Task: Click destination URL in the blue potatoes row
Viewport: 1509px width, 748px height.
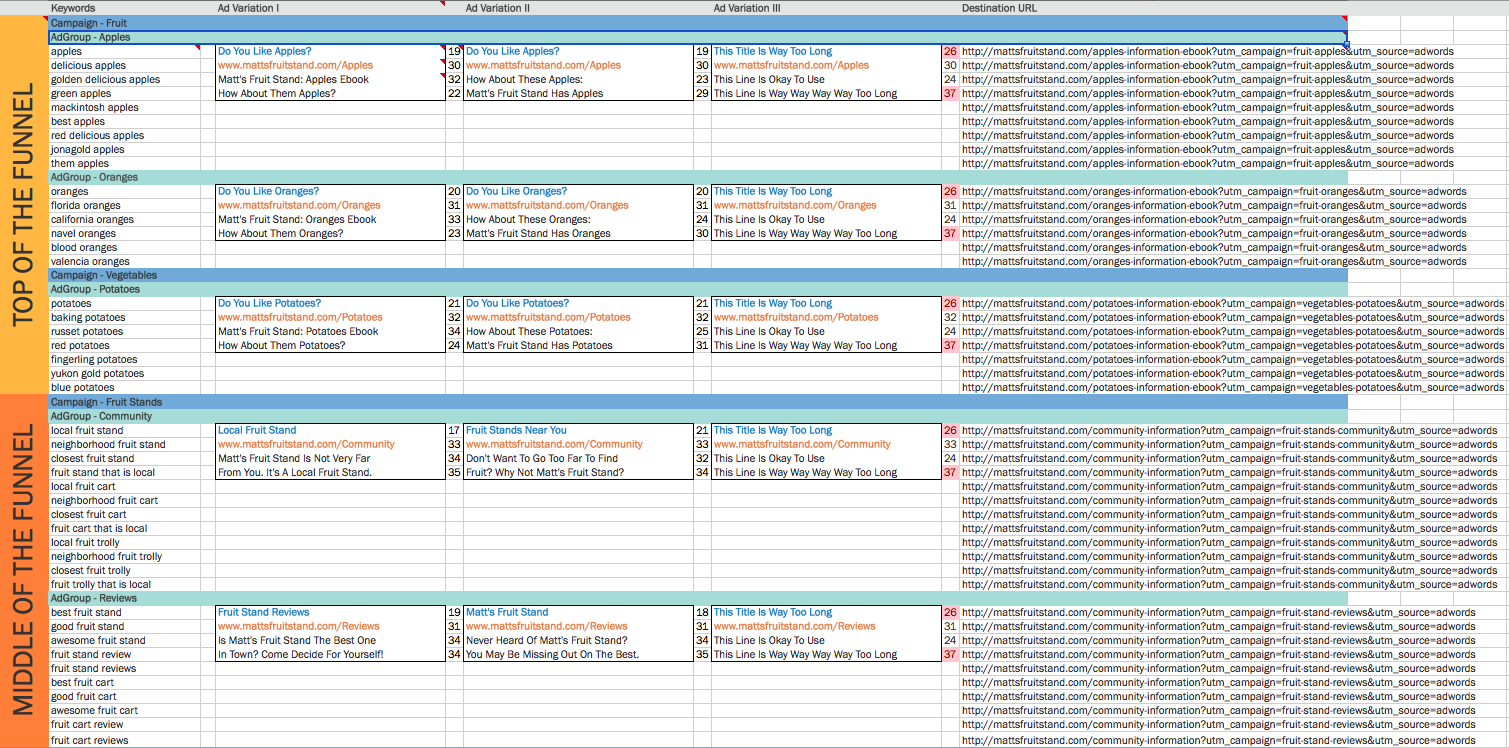Action: click(1233, 387)
